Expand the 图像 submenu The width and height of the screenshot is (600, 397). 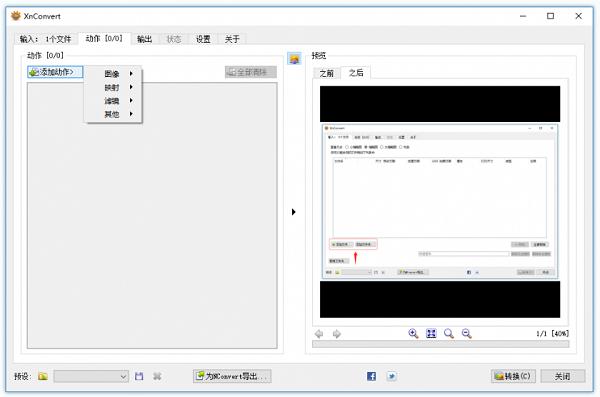[x=113, y=74]
